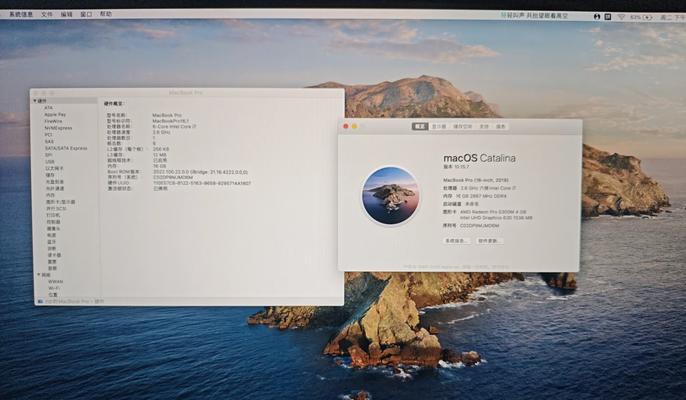Switch to the 显示器 tab in About This Mac
Viewport: 686px width, 400px height.
click(439, 126)
